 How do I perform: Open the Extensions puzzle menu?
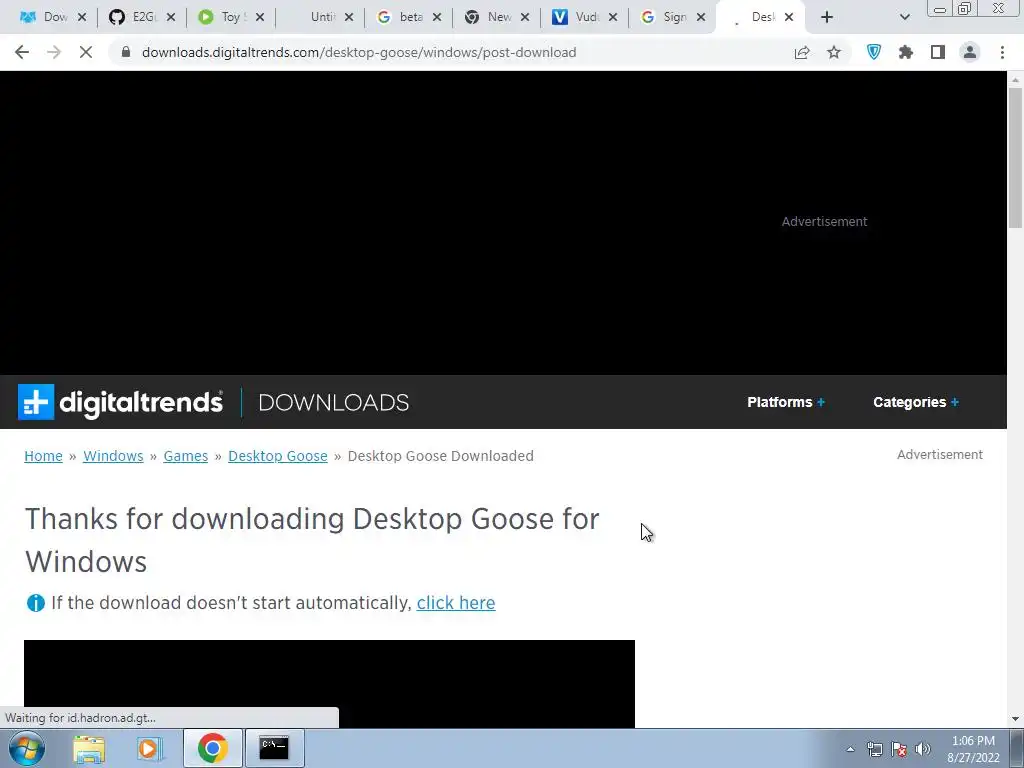[x=906, y=52]
